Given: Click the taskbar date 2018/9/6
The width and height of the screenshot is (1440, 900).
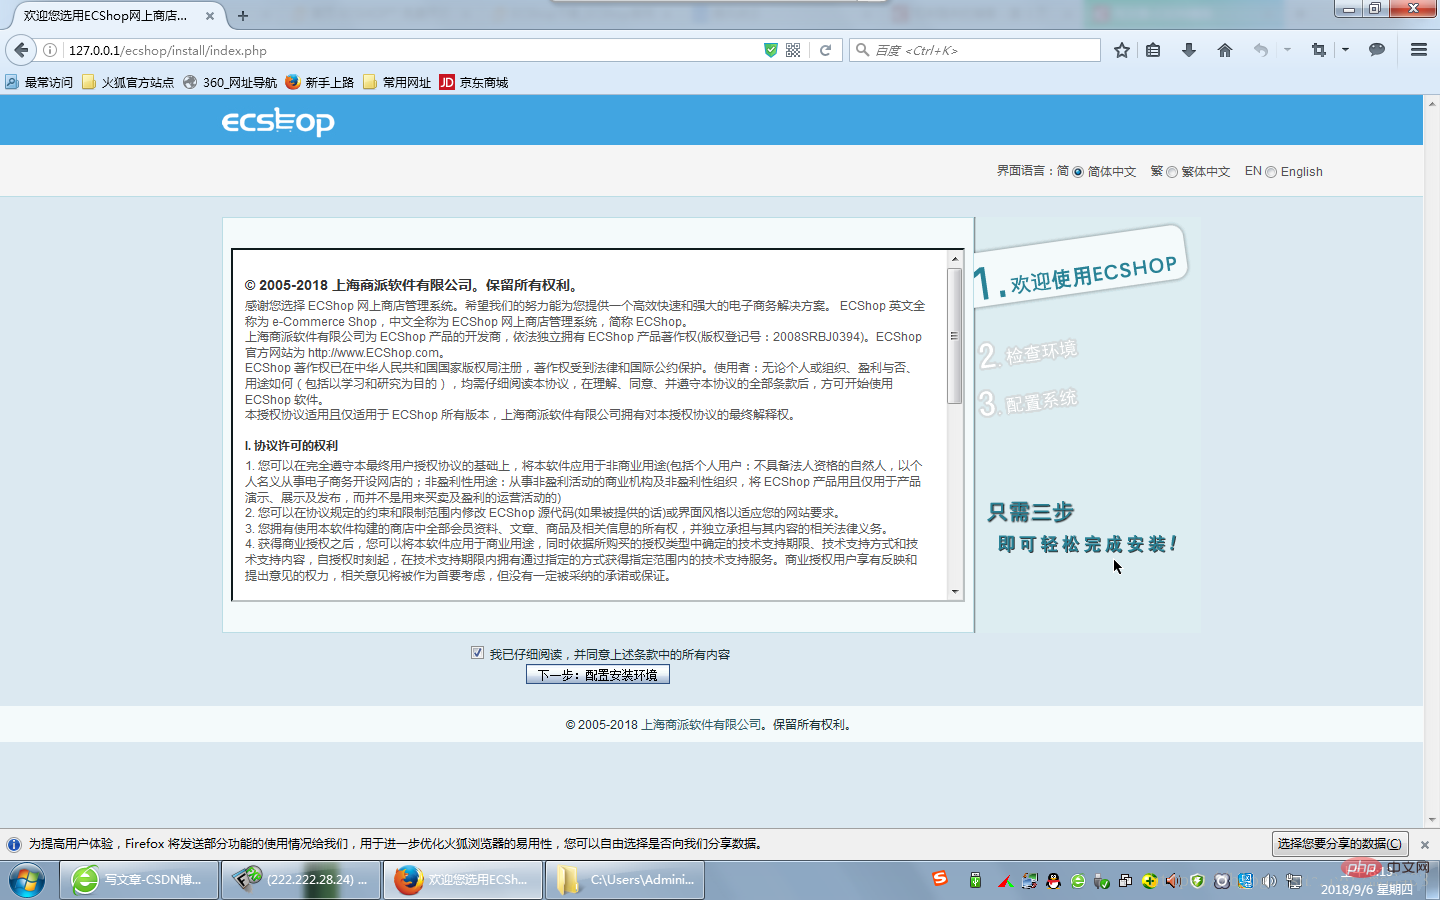Looking at the screenshot, I should (x=1366, y=889).
